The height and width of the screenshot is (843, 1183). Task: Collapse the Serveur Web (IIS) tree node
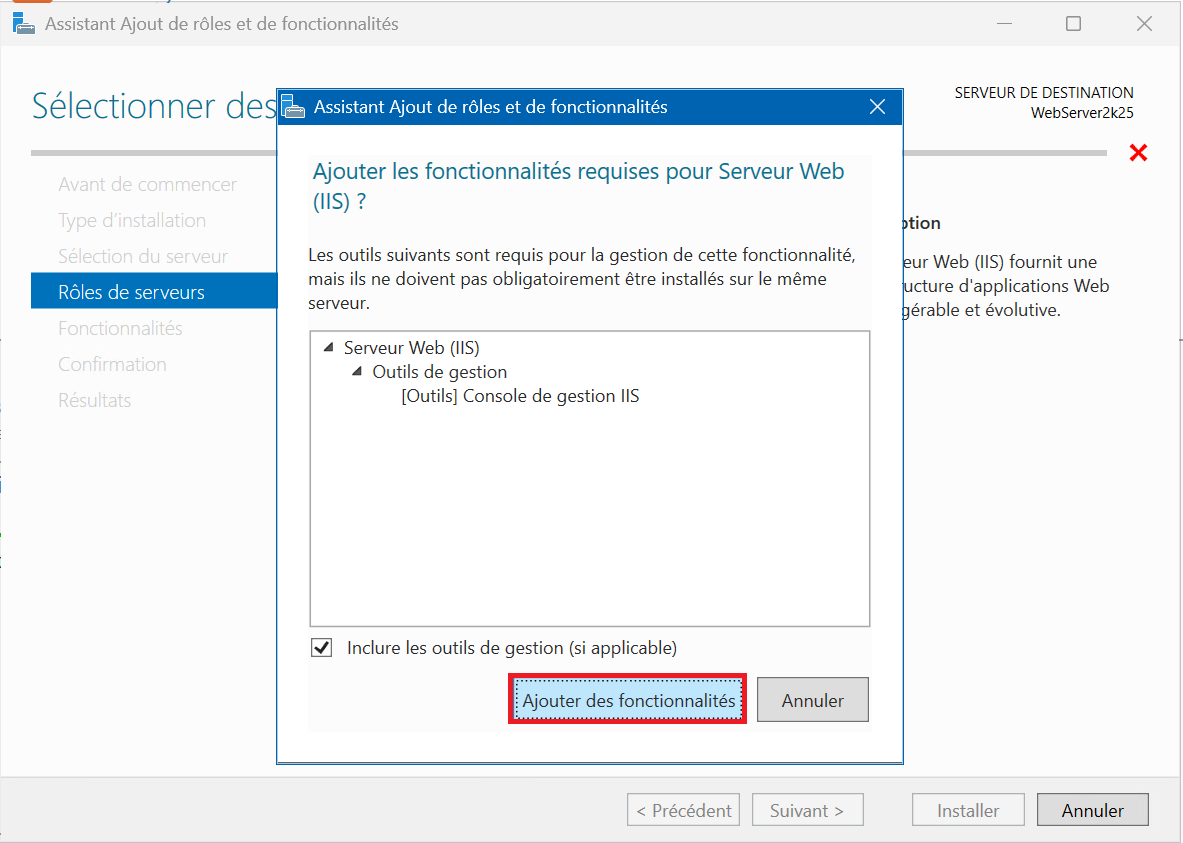[x=329, y=349]
